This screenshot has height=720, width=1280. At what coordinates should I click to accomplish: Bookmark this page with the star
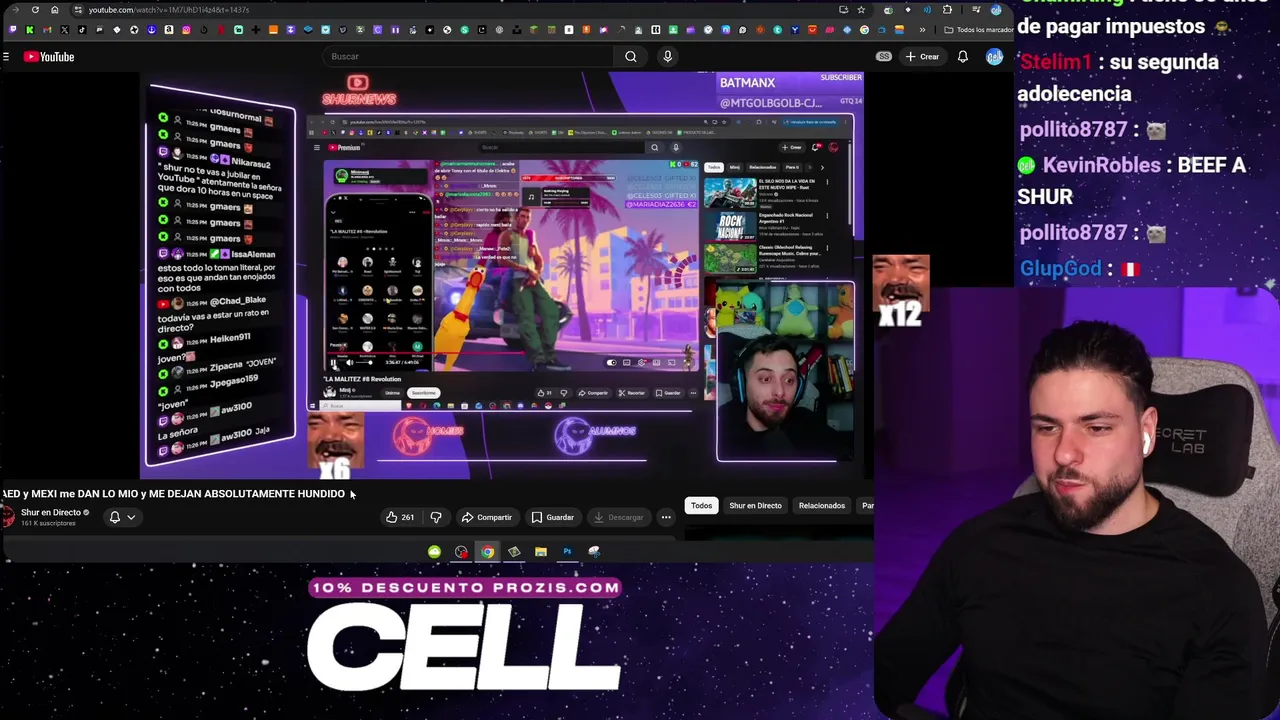click(861, 10)
